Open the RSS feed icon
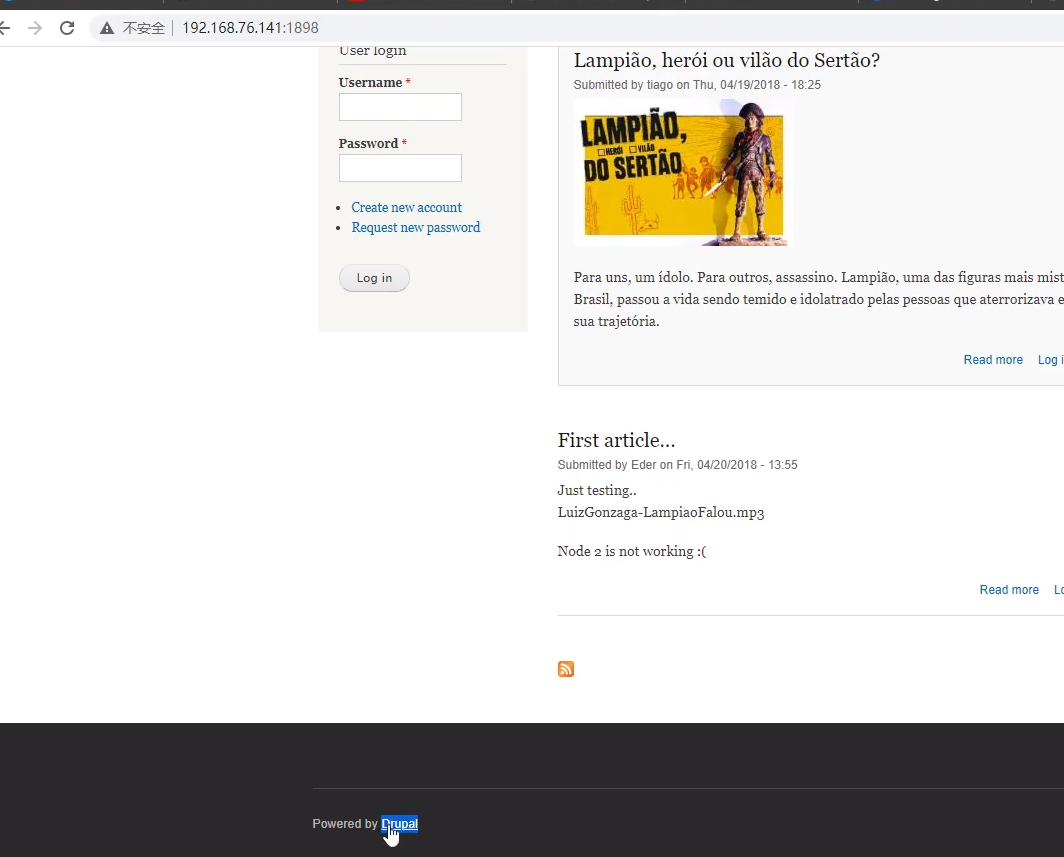Image resolution: width=1064 pixels, height=857 pixels. click(566, 669)
